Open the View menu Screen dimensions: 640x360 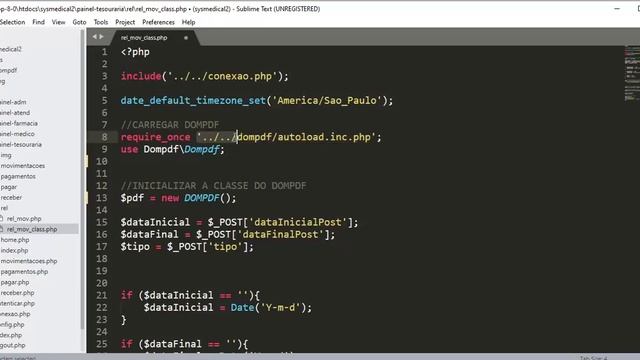(58, 22)
